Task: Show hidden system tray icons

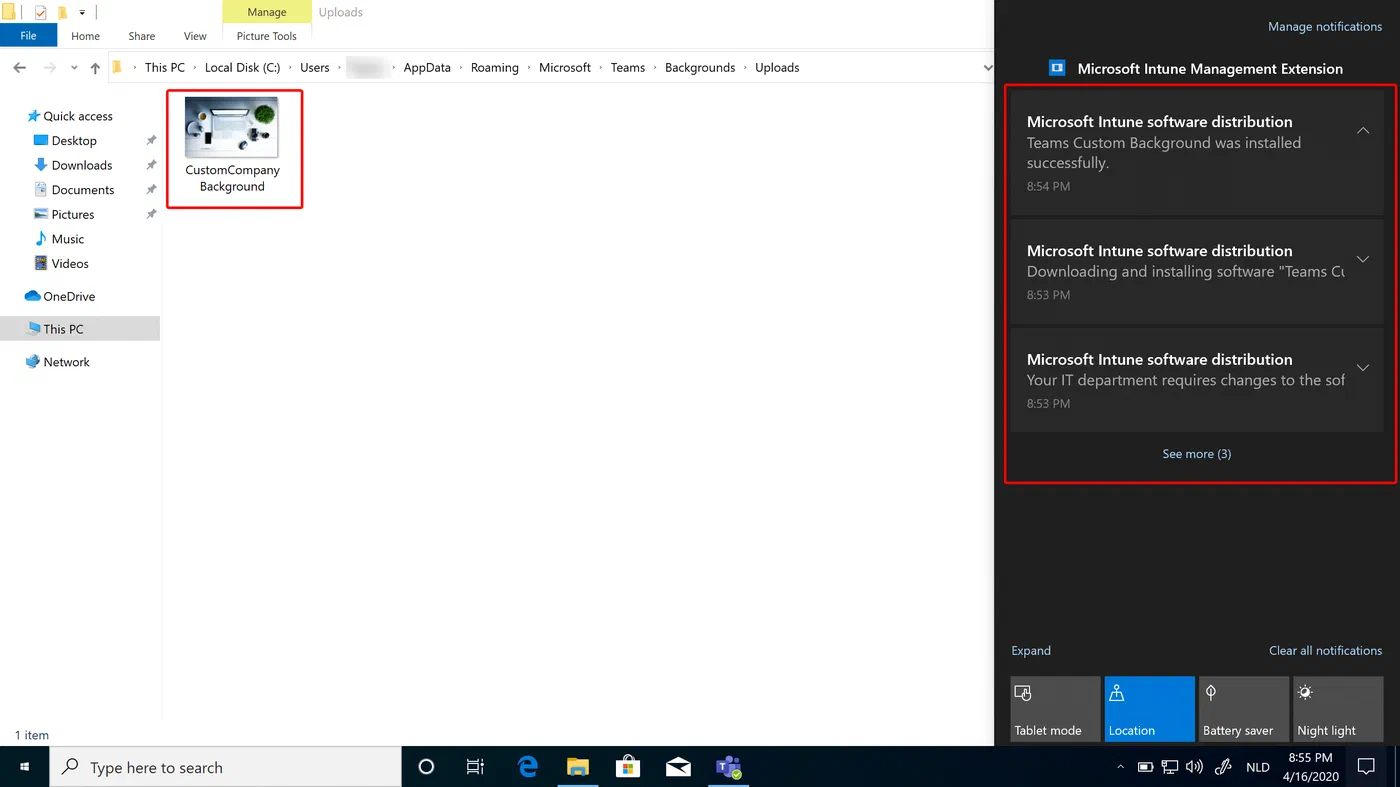Action: point(1120,768)
